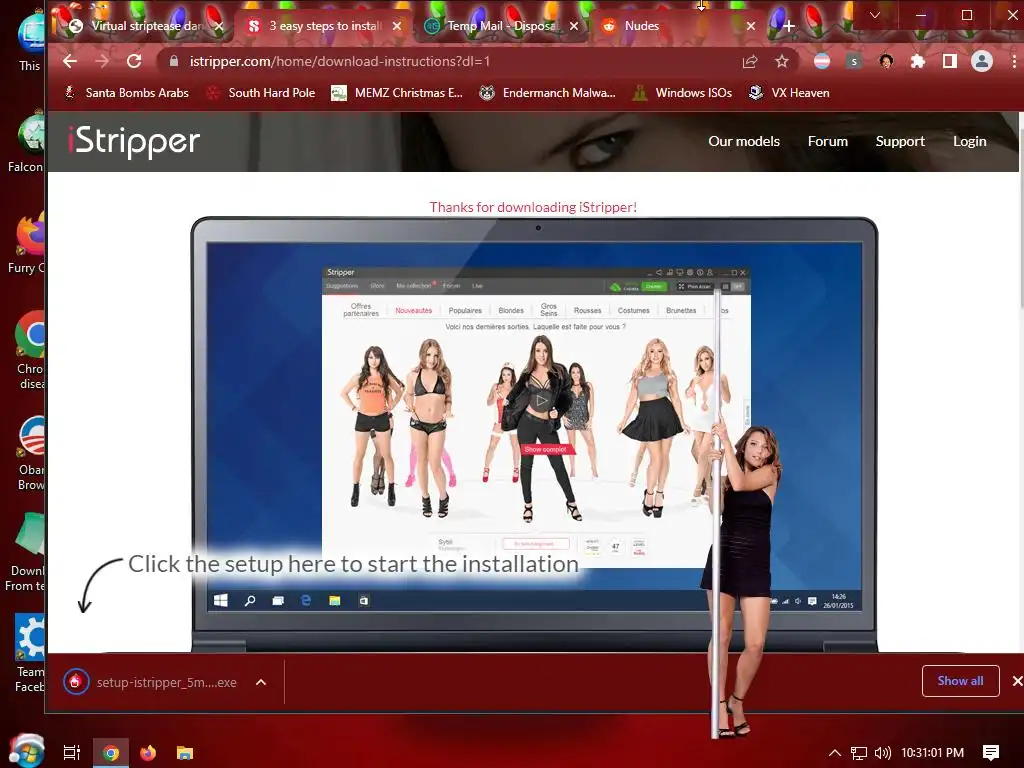Bookmark this page with the star icon
Screen dimensions: 1024x768
click(782, 61)
